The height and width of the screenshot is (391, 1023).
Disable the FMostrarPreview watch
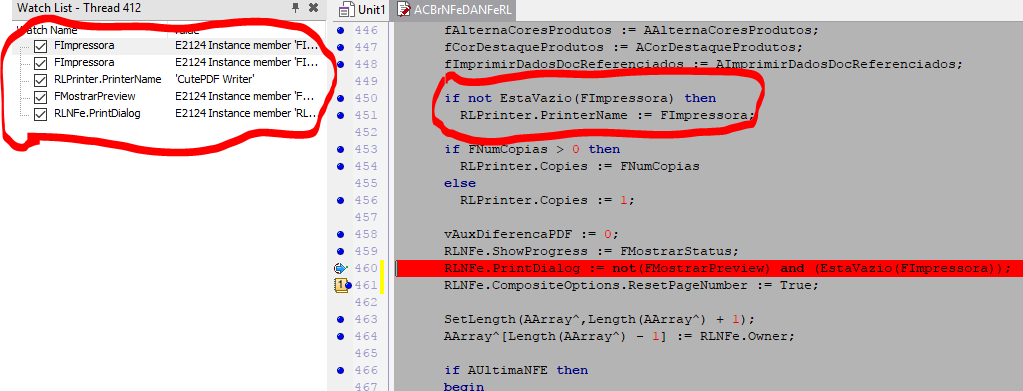40,97
